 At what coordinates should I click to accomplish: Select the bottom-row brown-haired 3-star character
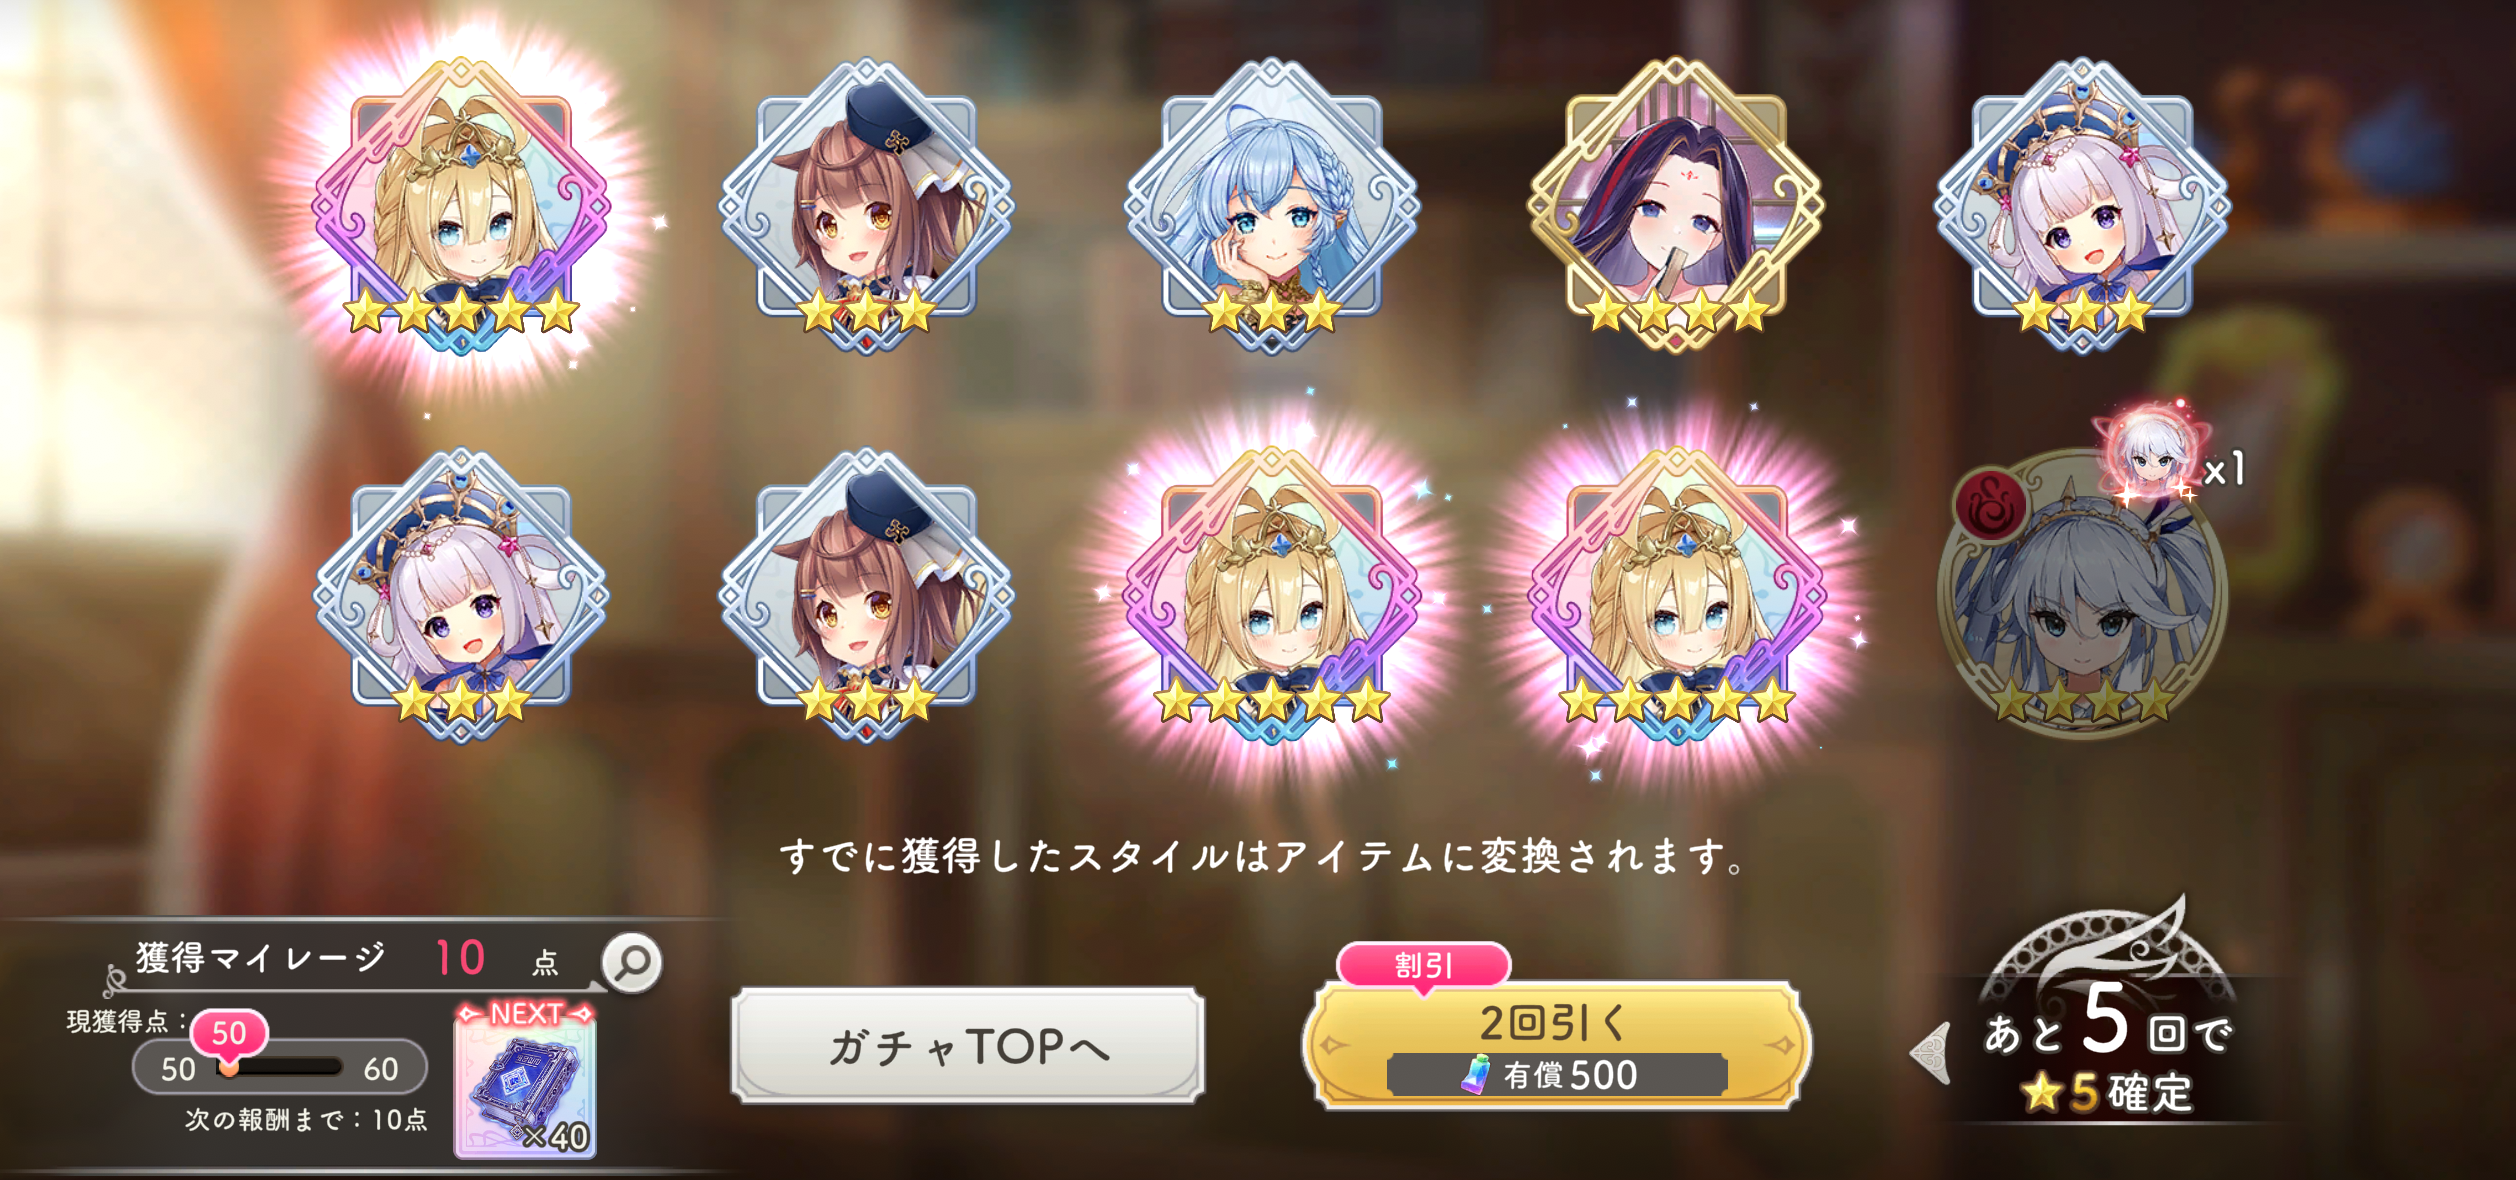point(866,595)
